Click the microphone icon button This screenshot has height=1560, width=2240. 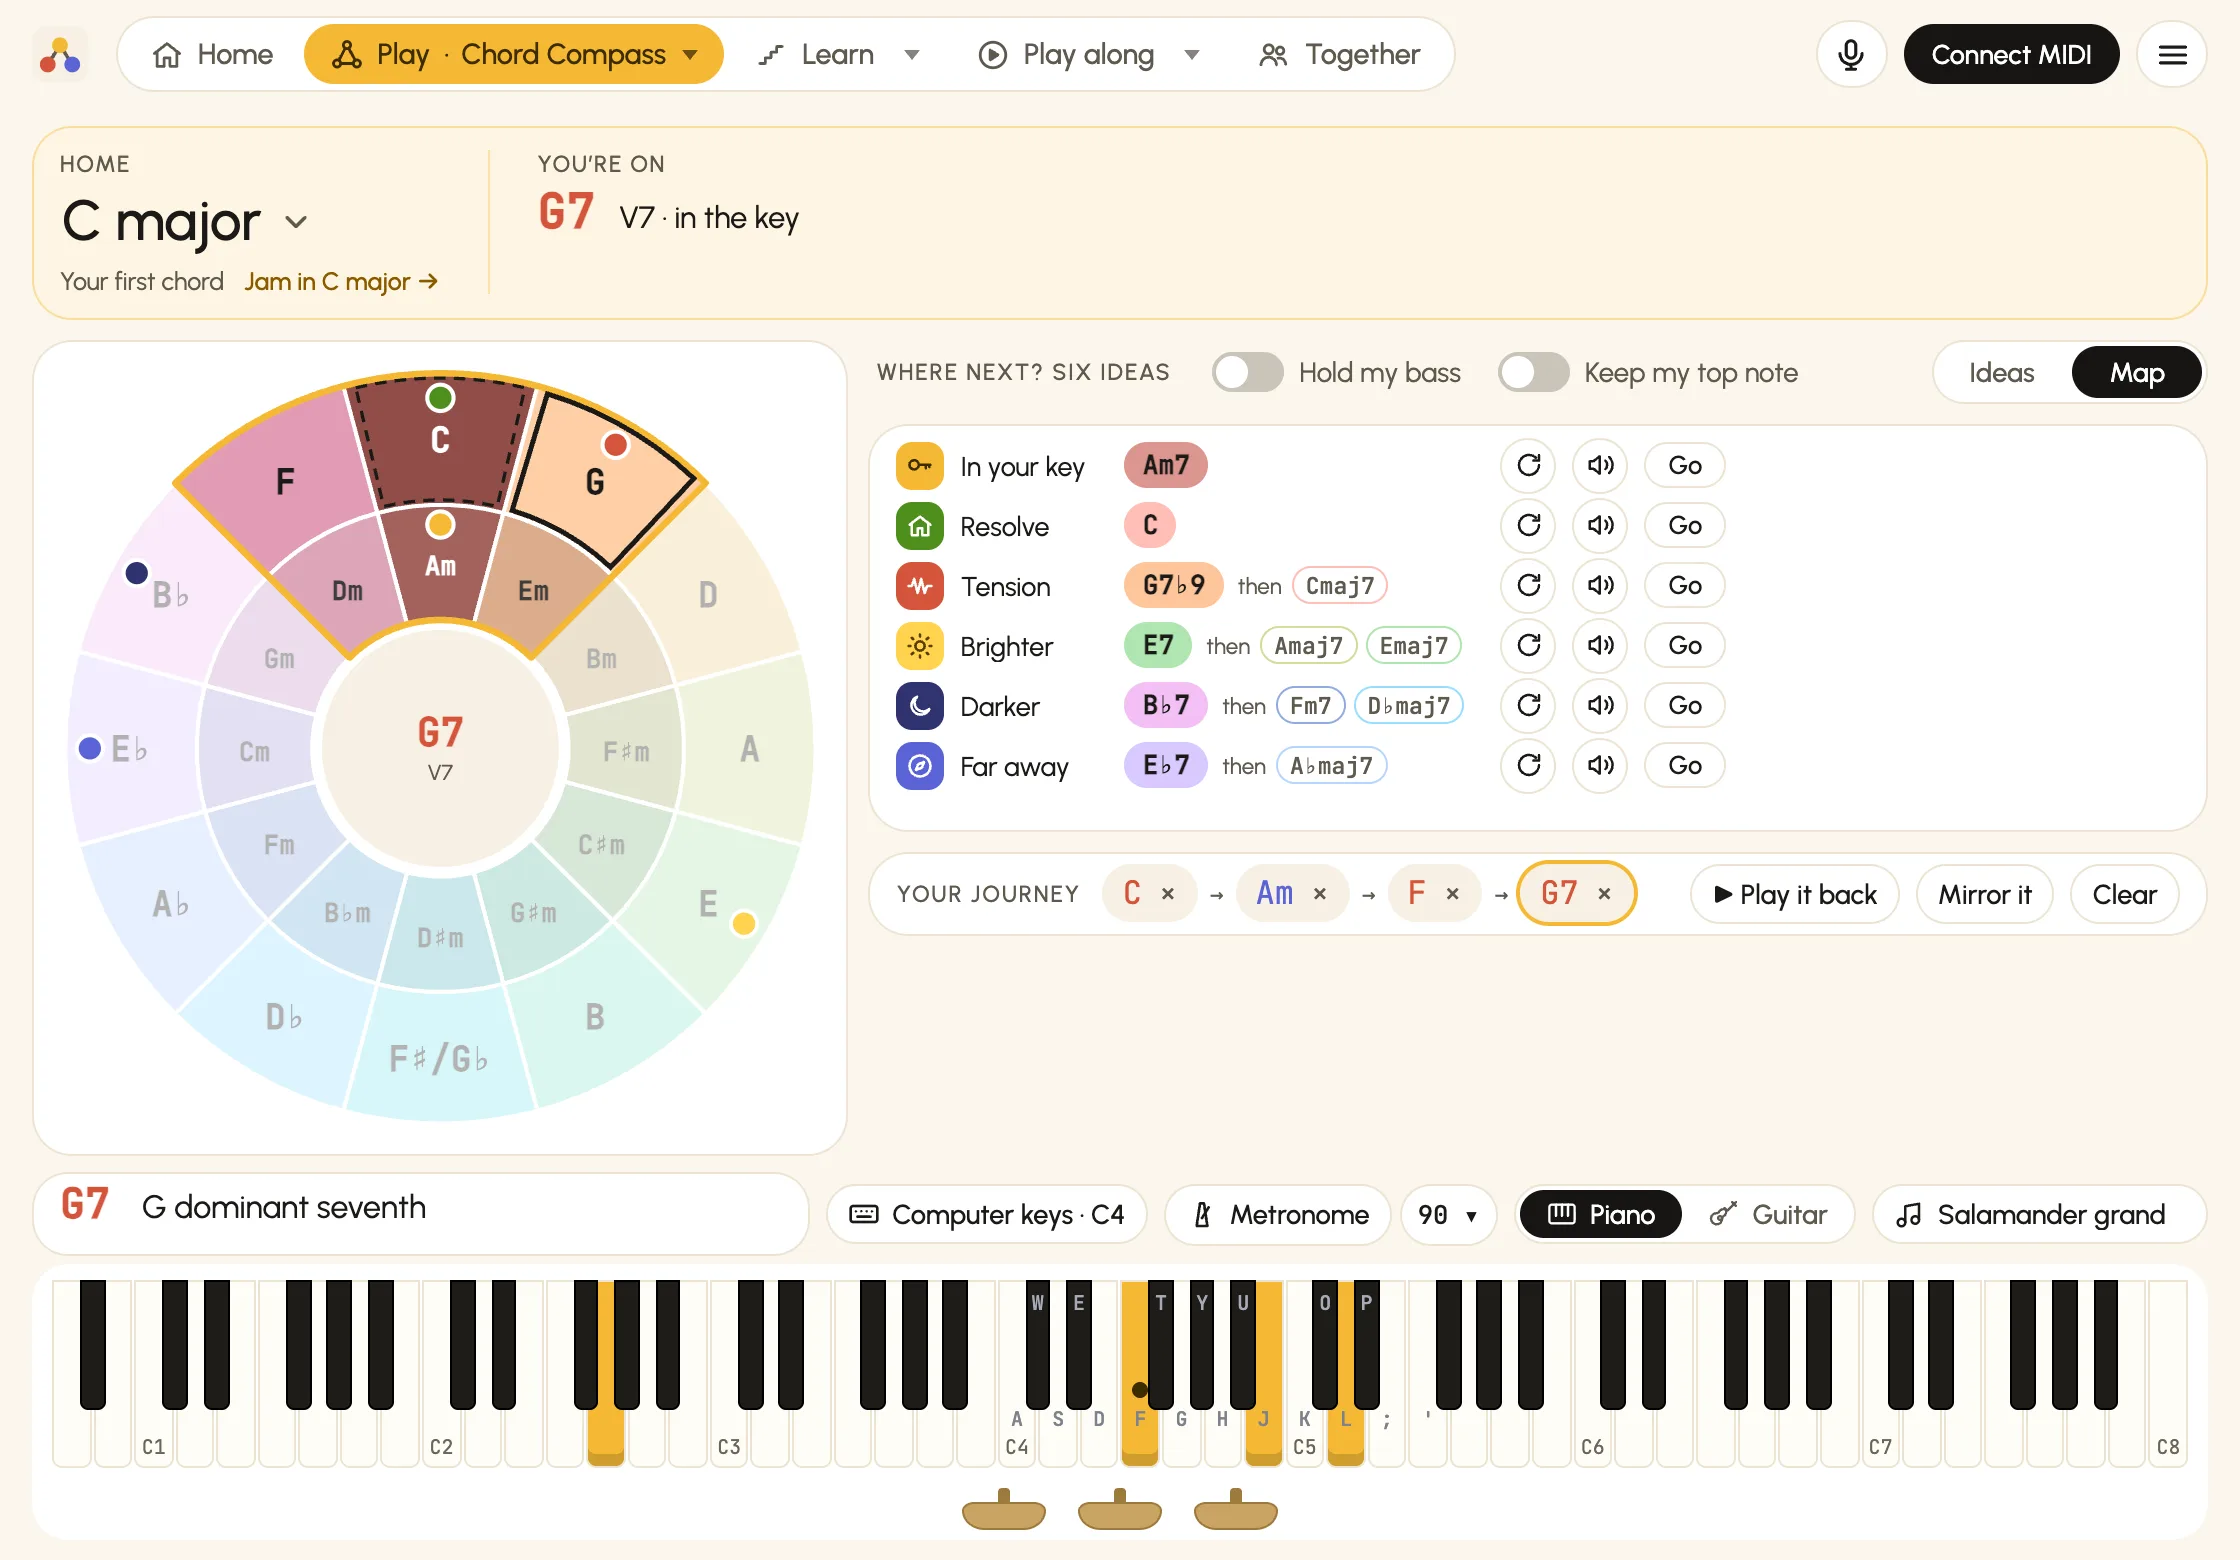[x=1851, y=54]
